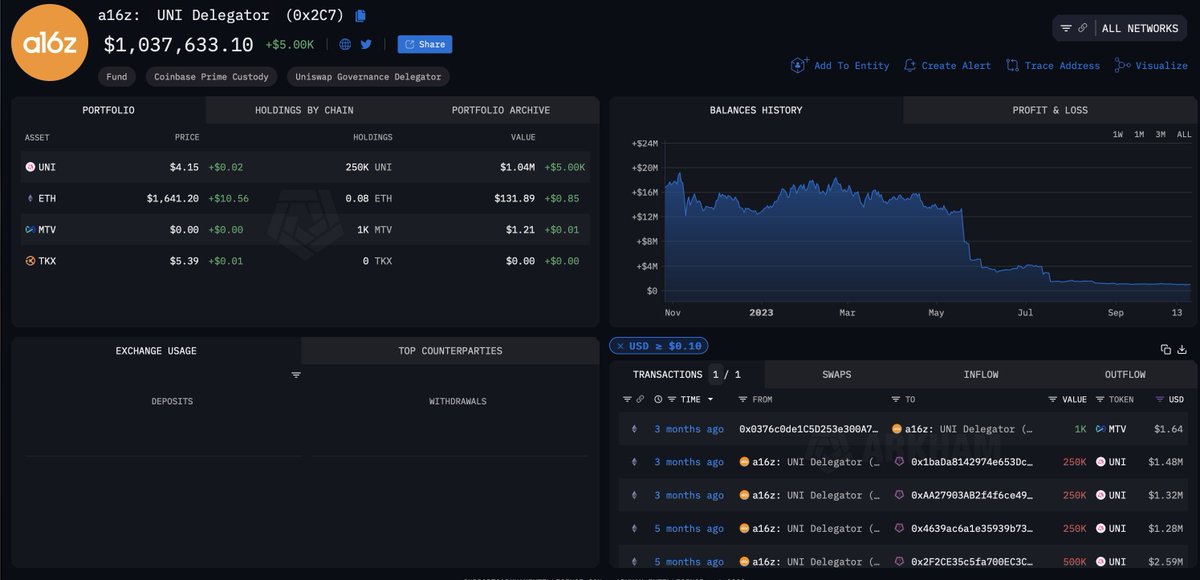The width and height of the screenshot is (1200, 580).
Task: Copy the wallet address next to (0x2C7)
Action: click(359, 14)
